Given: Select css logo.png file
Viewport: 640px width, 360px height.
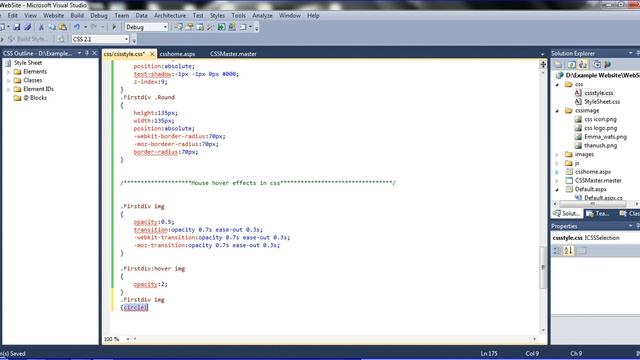Looking at the screenshot, I should [x=600, y=128].
